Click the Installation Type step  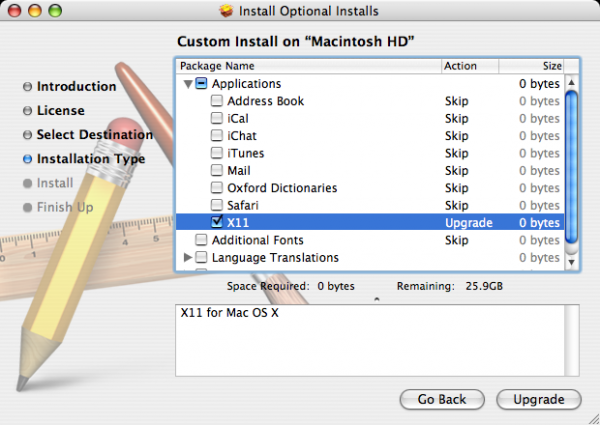point(91,159)
